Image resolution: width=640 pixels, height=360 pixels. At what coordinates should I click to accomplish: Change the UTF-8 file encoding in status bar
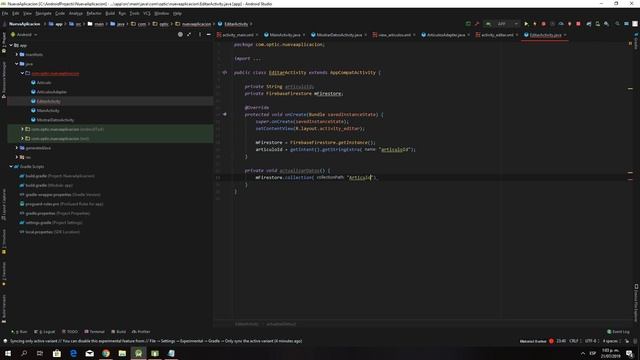click(591, 341)
